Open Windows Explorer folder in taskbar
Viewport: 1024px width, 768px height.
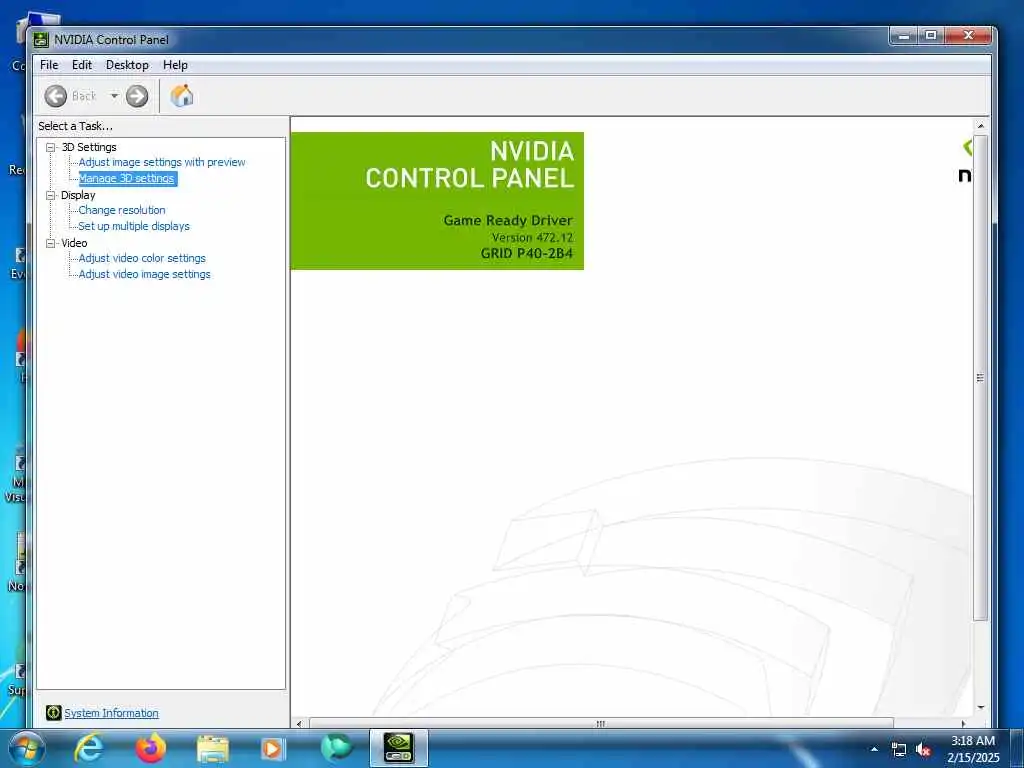[213, 748]
